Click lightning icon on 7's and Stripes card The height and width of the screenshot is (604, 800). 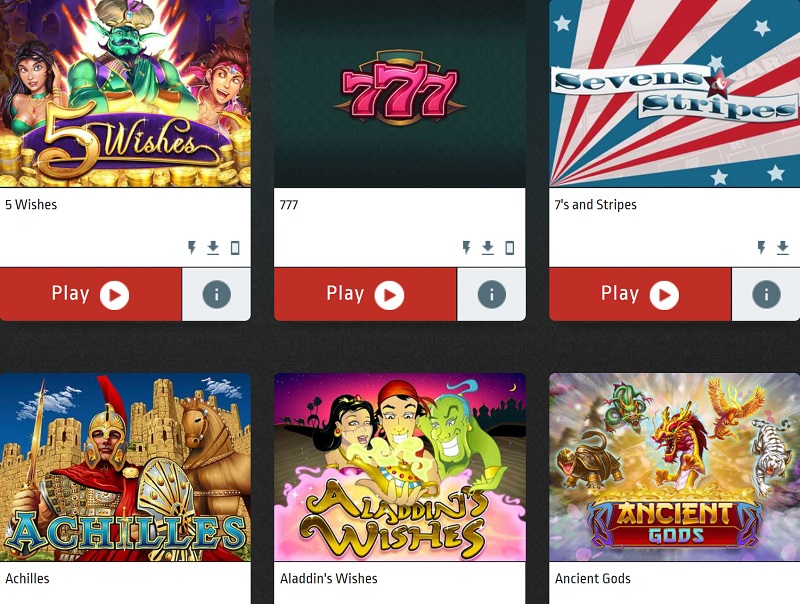tap(761, 248)
